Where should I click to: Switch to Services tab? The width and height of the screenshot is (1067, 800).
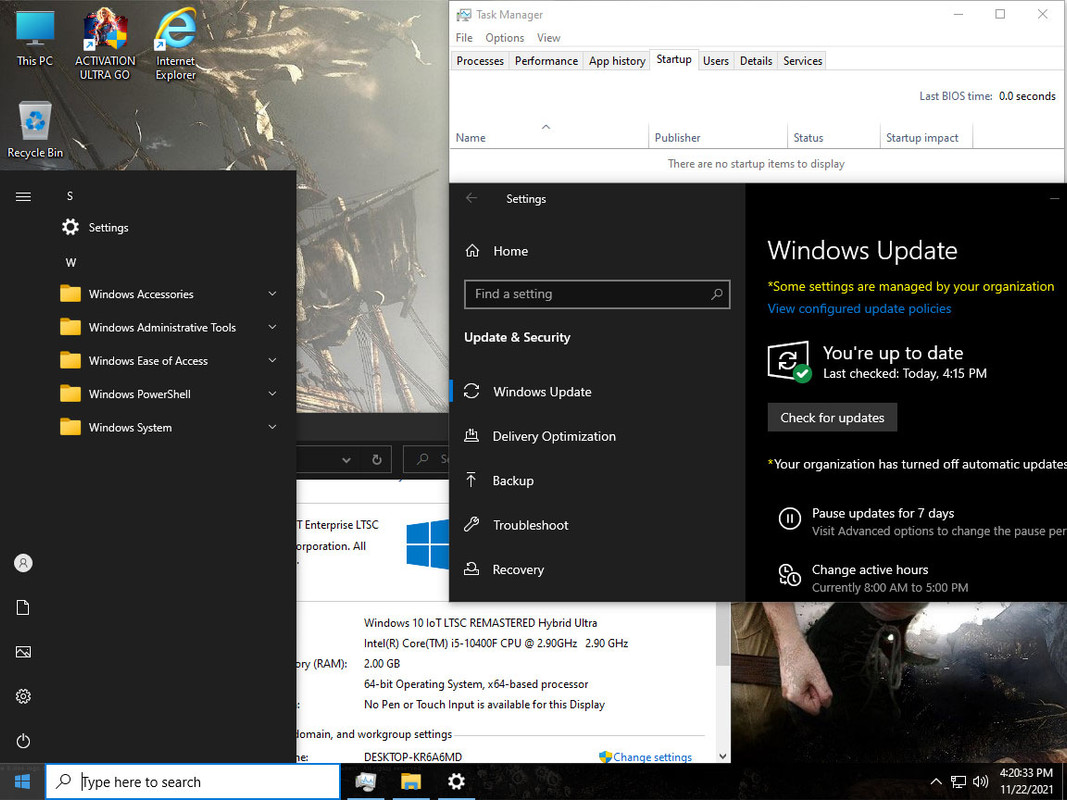click(x=802, y=61)
